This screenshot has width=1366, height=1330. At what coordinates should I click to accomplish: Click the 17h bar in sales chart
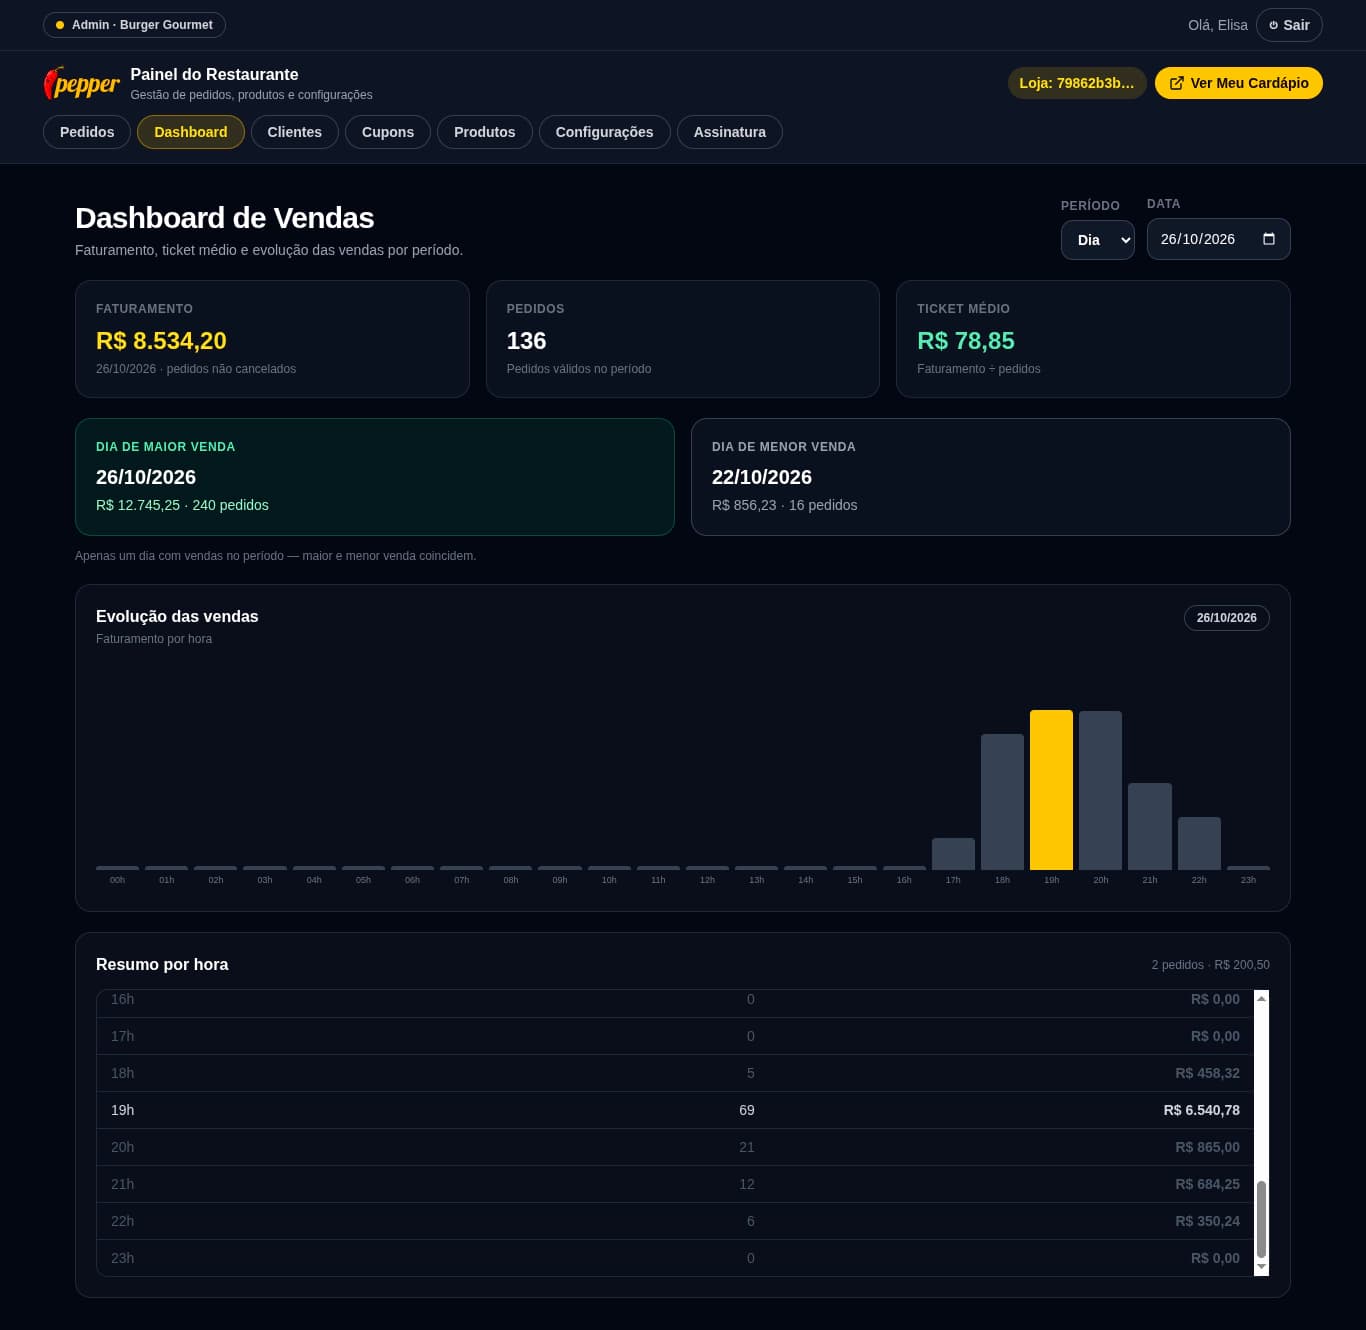coord(953,854)
